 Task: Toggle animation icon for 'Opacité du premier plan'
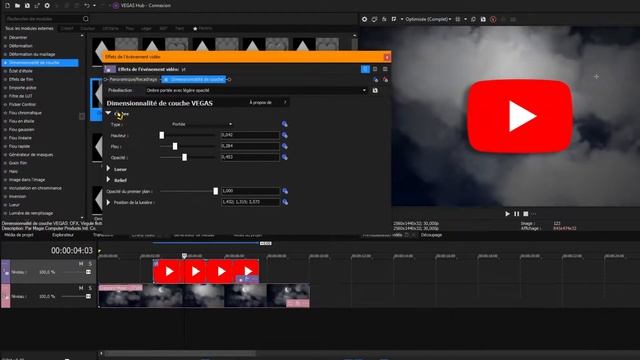tap(285, 191)
